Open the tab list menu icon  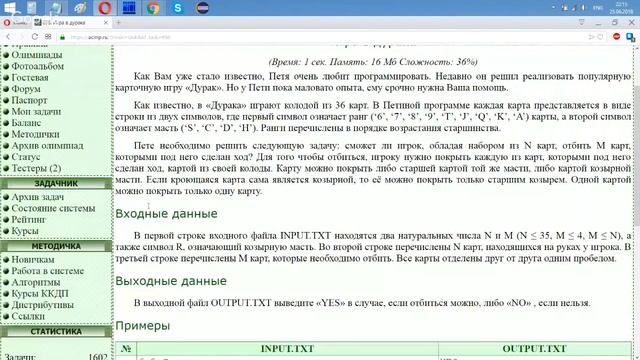(582, 22)
